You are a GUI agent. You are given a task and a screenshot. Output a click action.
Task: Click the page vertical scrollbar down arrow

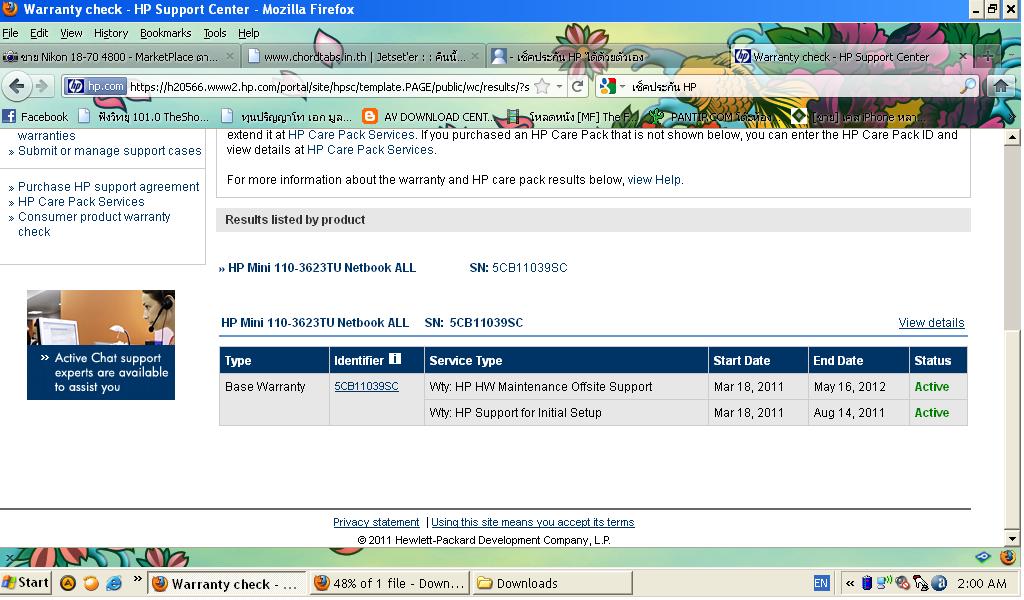[1012, 538]
